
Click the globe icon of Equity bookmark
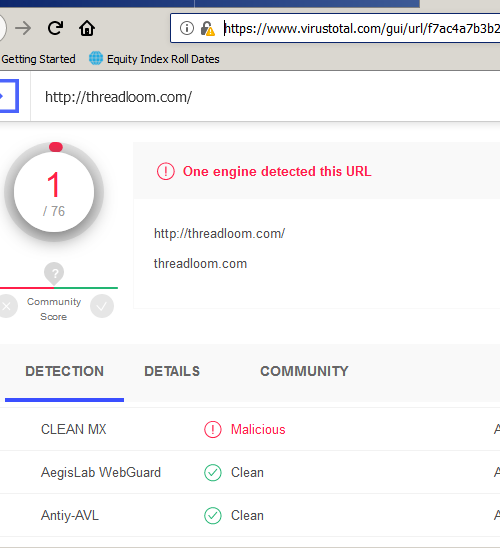point(96,58)
